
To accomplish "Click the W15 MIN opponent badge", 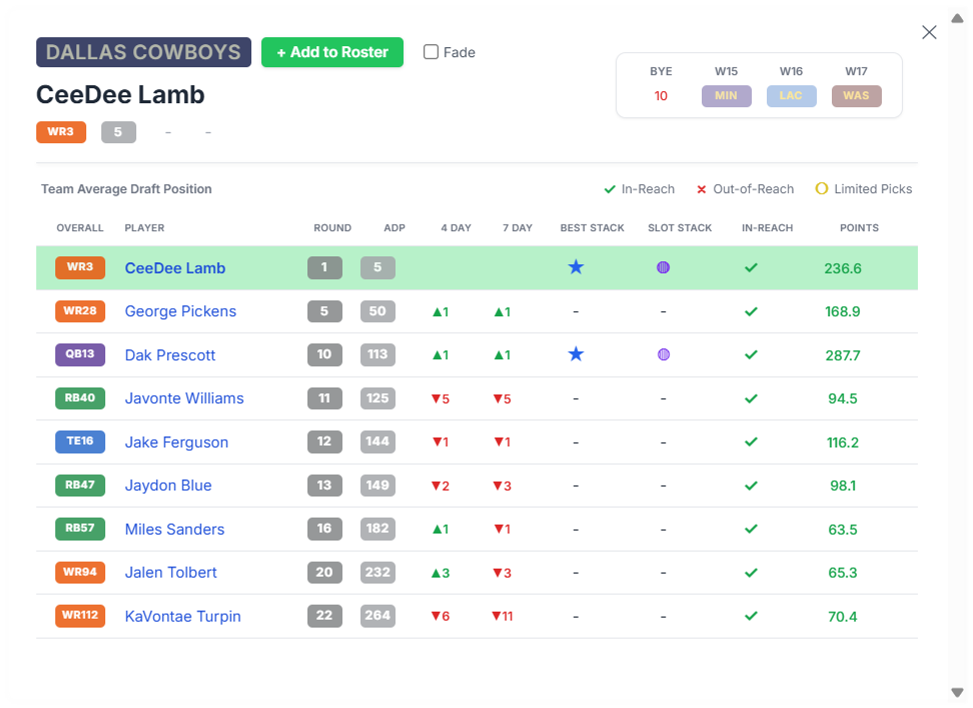I will pyautogui.click(x=726, y=96).
